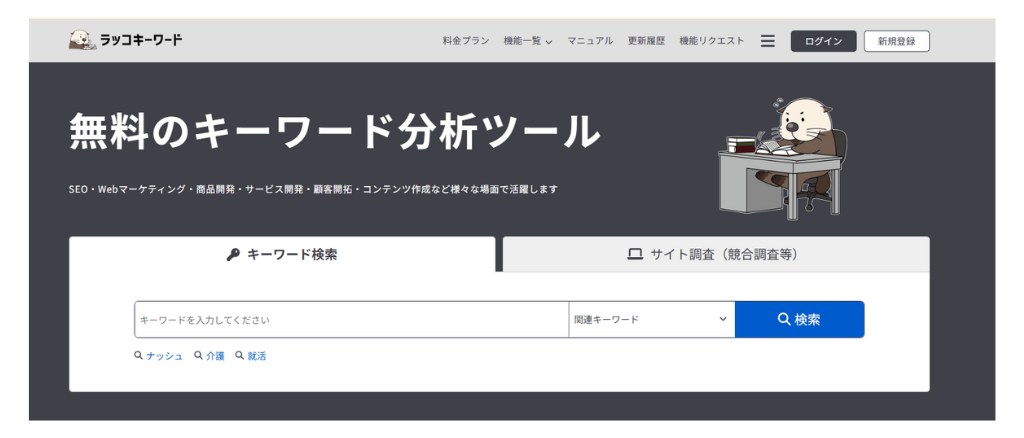Click the magnifier icon beside ナッシュ

138,355
